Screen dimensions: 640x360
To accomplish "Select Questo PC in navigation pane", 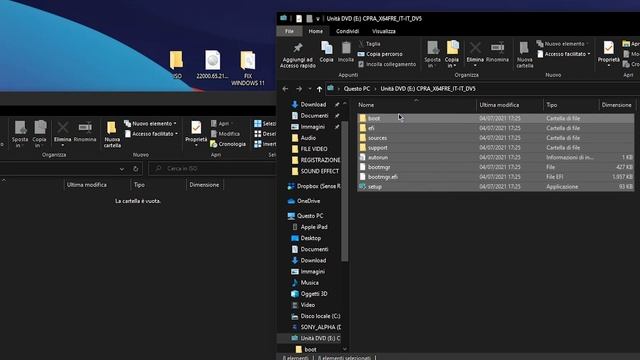I will click(x=310, y=216).
